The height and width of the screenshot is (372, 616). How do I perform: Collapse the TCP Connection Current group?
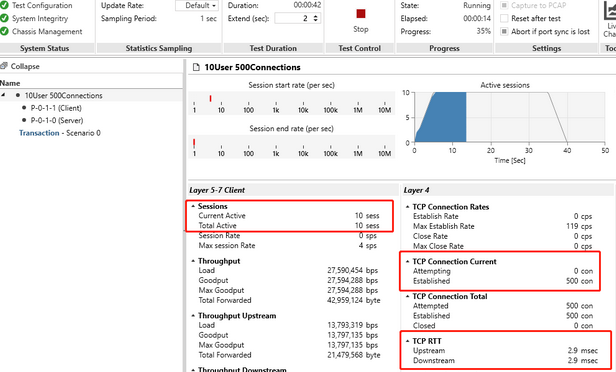tap(407, 262)
